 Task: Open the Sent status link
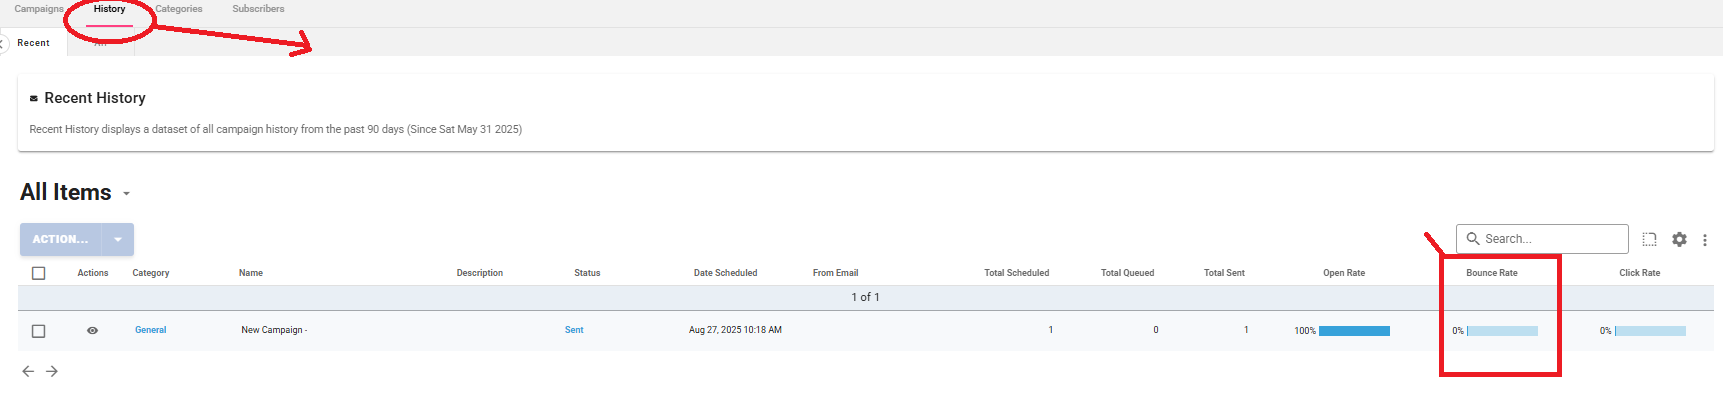574,330
